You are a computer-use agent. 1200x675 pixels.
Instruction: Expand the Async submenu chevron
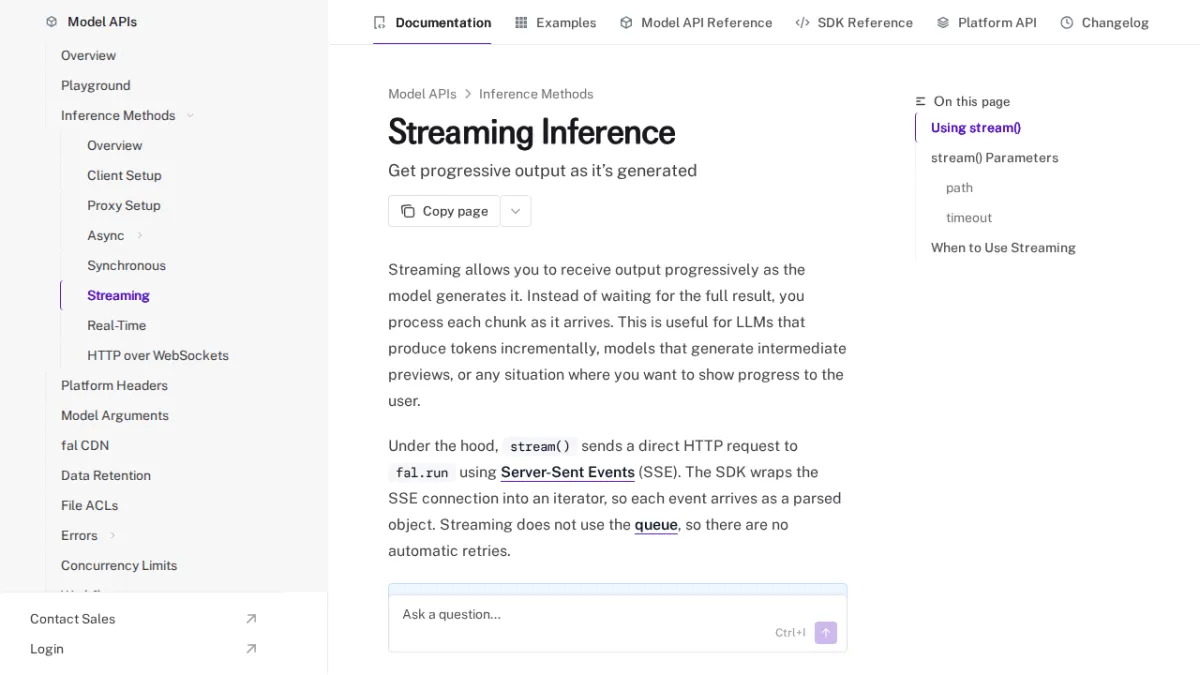tap(140, 235)
